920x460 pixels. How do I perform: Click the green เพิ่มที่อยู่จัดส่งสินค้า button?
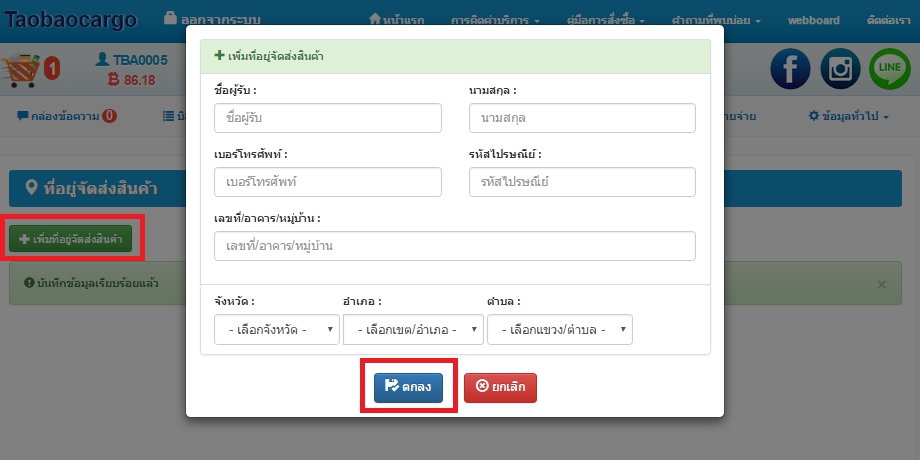70,240
